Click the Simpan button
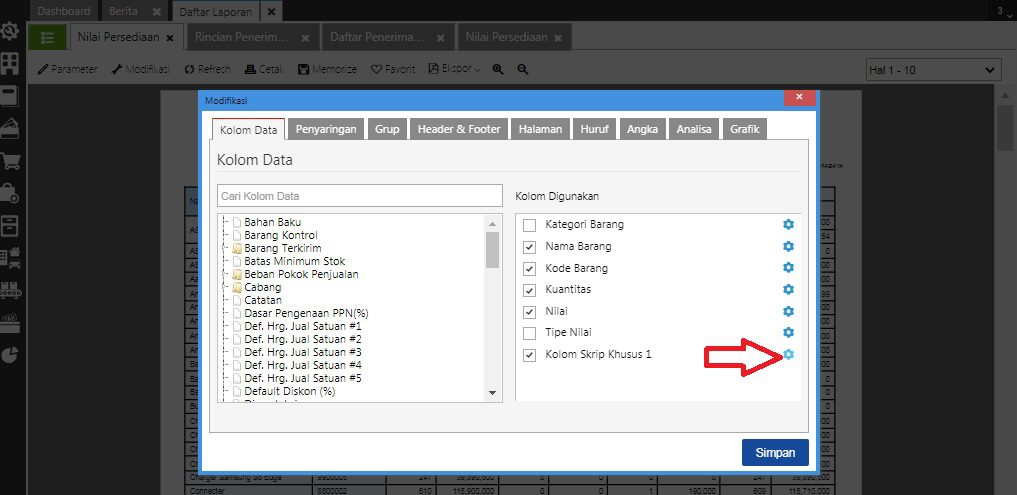The width and height of the screenshot is (1017, 495). [775, 453]
